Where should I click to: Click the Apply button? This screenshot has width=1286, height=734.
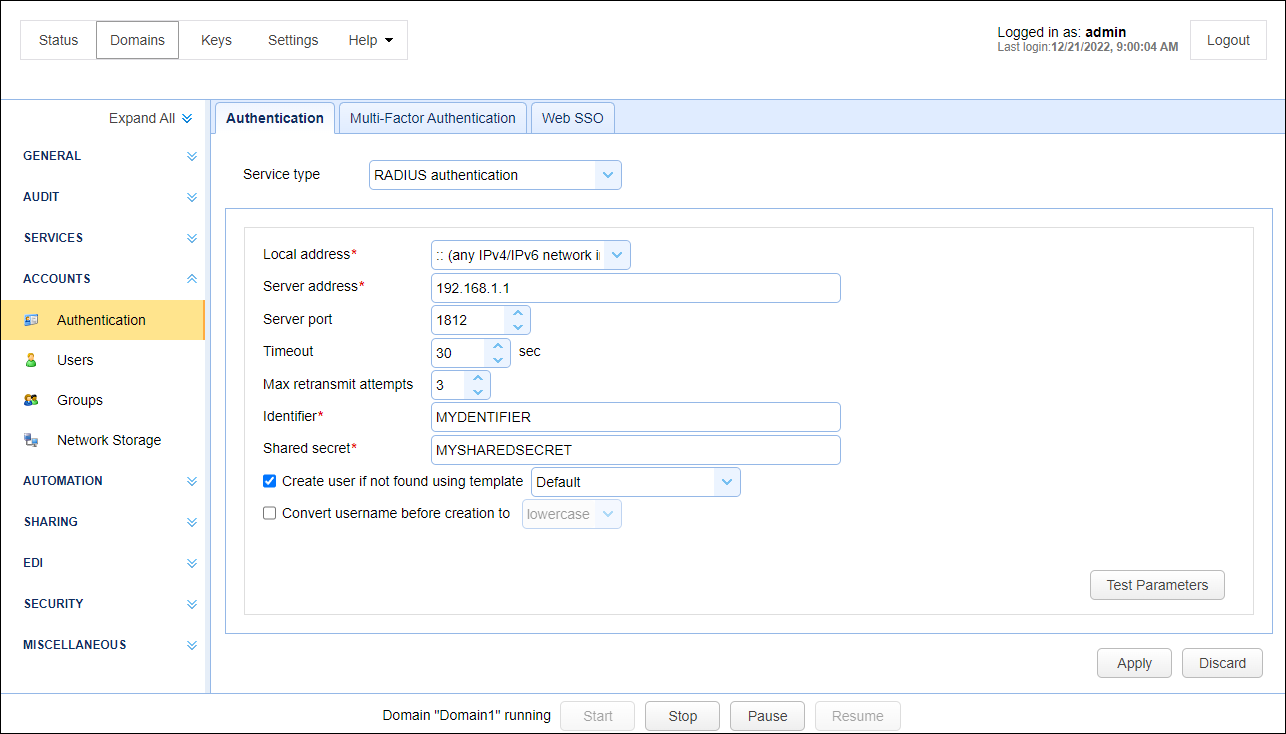pos(1134,663)
